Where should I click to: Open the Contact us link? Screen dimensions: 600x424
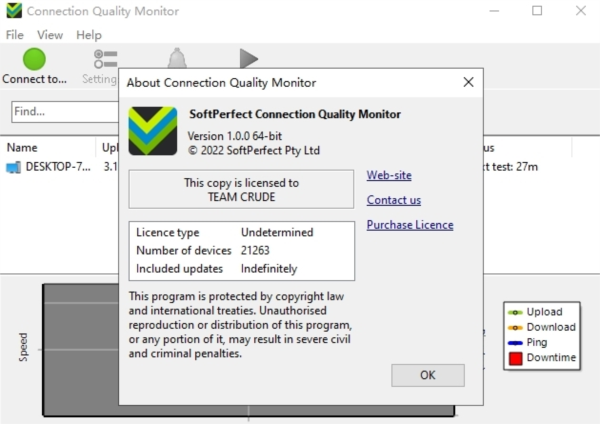pos(394,200)
